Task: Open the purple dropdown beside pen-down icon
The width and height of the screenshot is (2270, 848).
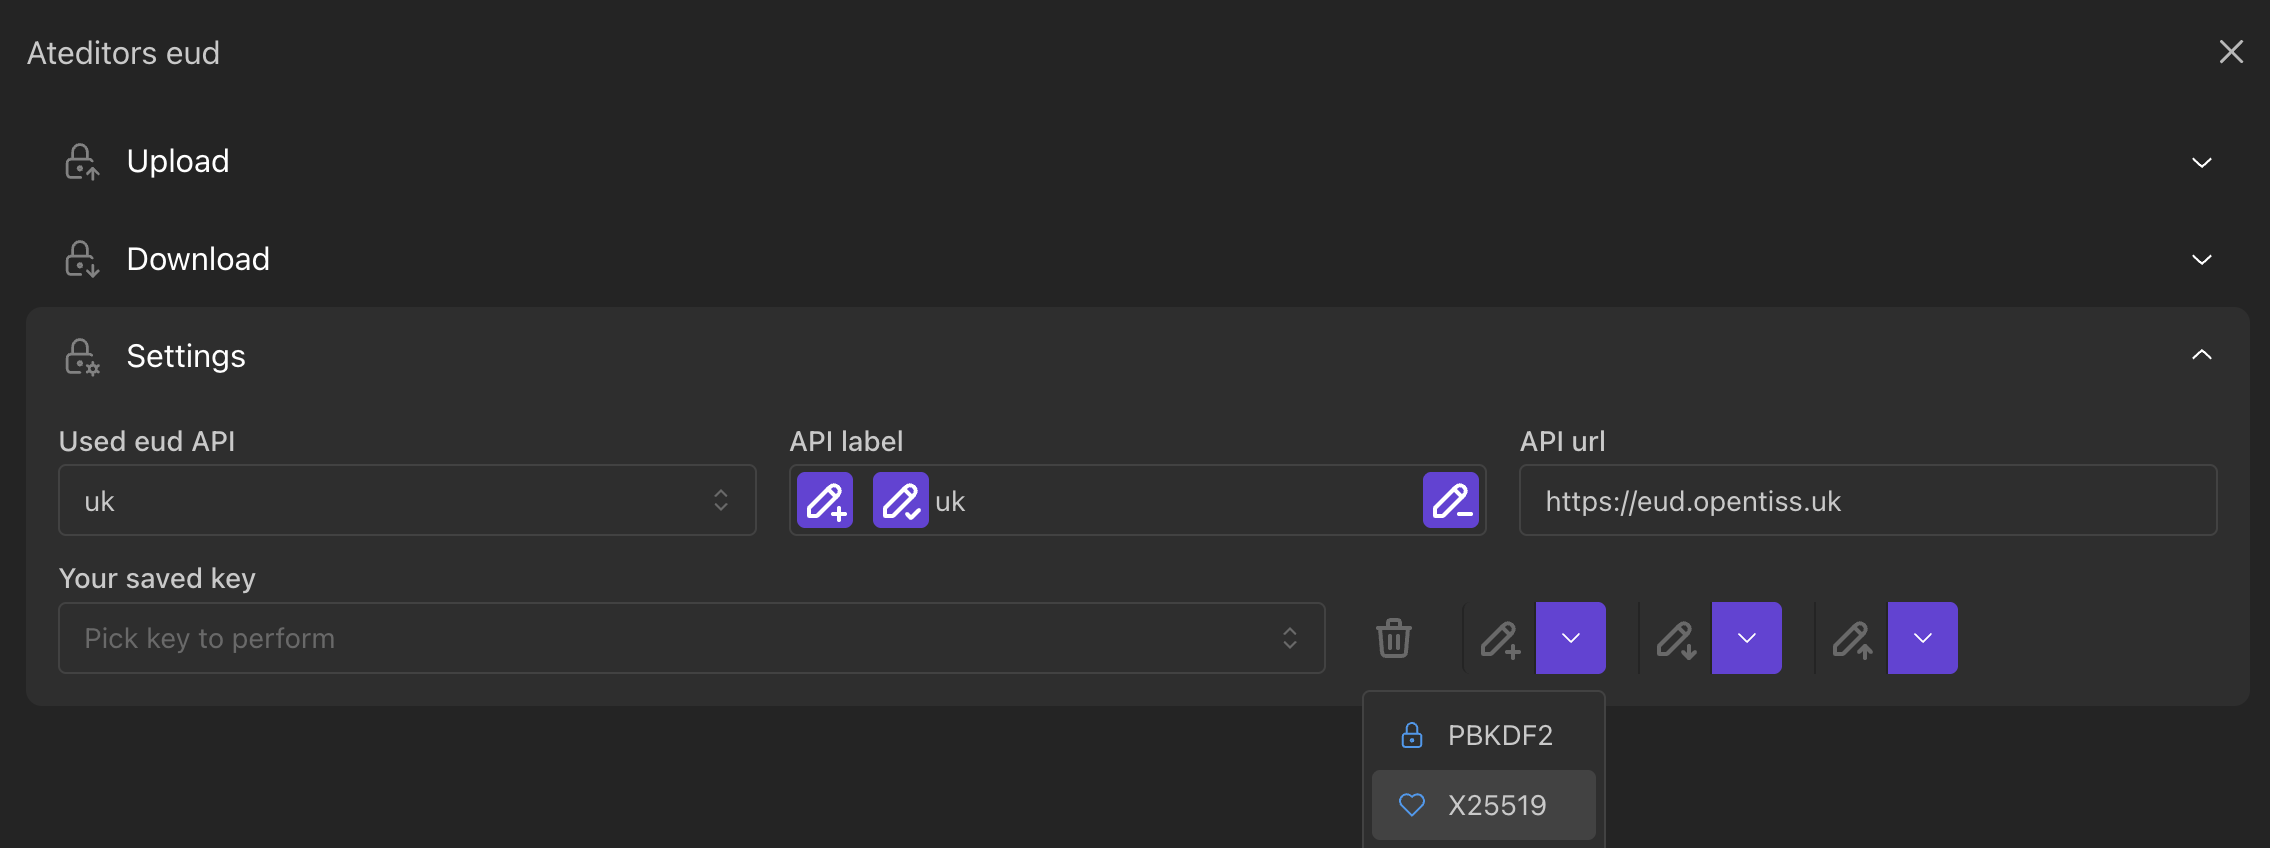Action: click(x=1746, y=638)
